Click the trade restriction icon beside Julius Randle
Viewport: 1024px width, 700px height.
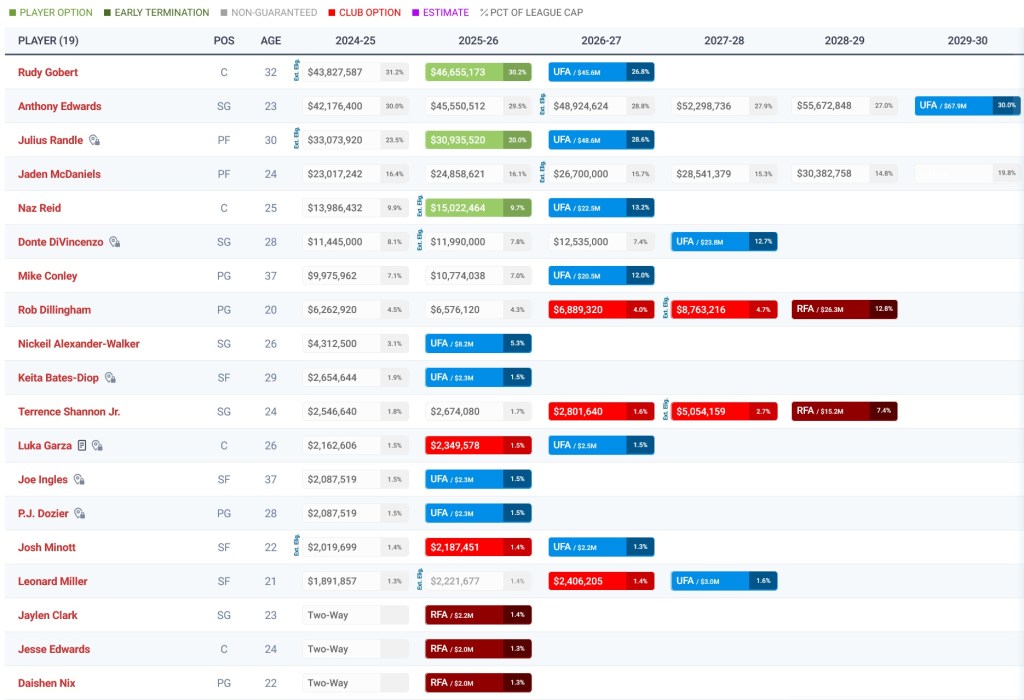point(94,140)
